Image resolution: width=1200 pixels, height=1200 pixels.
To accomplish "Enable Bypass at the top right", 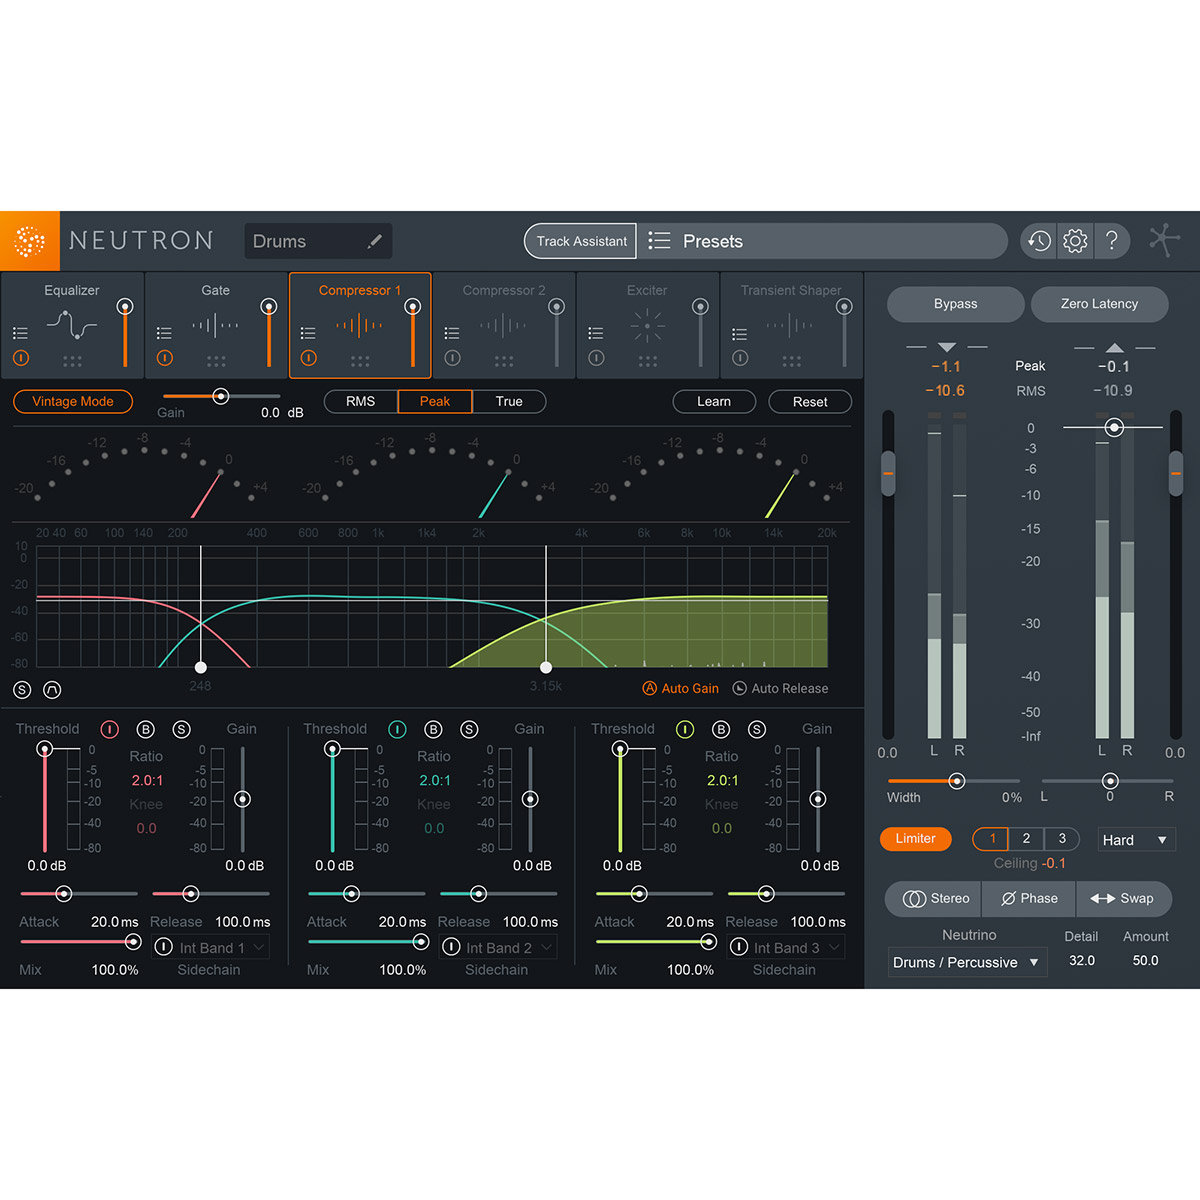I will pos(954,304).
